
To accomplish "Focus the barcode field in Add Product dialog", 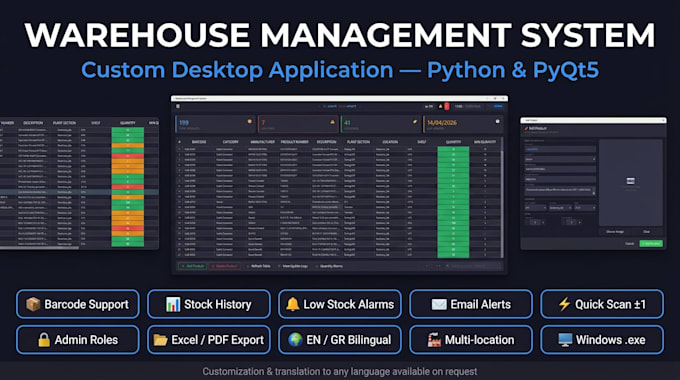I will coord(560,149).
